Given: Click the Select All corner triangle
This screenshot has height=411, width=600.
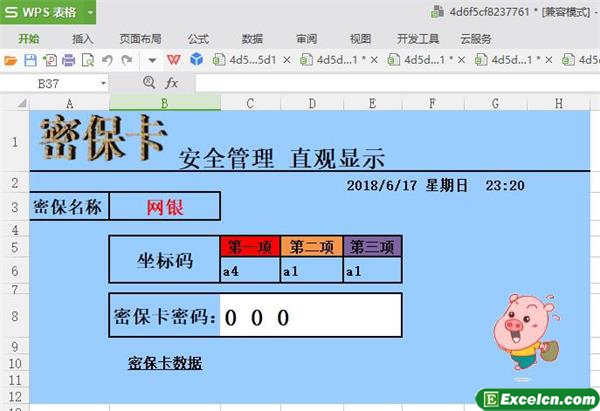Looking at the screenshot, I should [22, 103].
